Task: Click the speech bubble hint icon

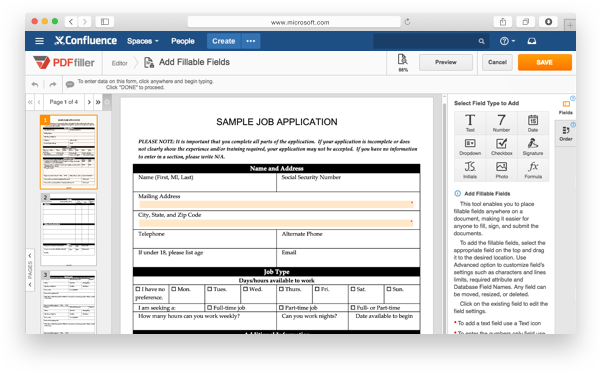Action: 70,84
